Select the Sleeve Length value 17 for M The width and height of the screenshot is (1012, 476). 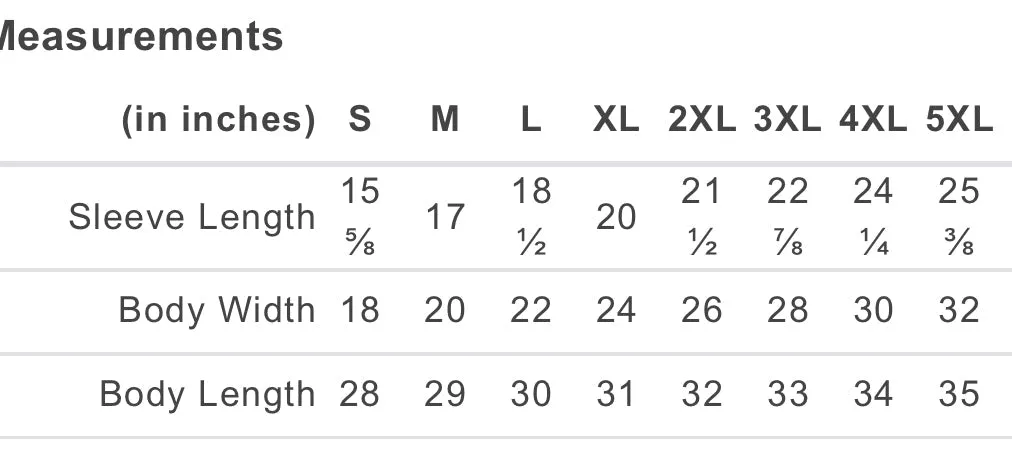coord(445,217)
